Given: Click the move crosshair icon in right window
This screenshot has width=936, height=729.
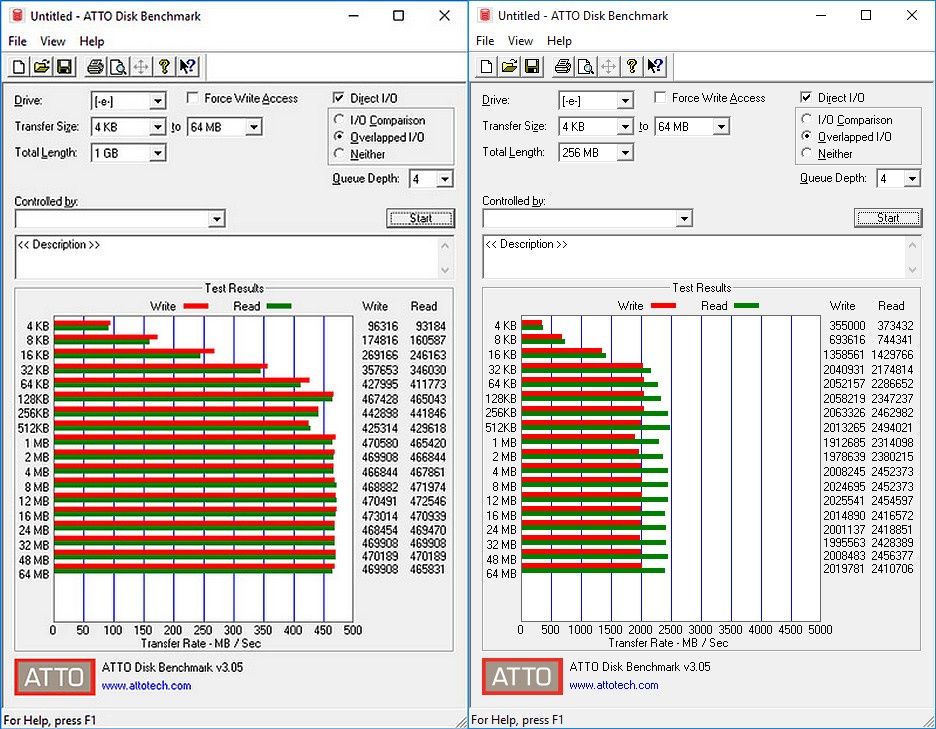Looking at the screenshot, I should click(608, 66).
